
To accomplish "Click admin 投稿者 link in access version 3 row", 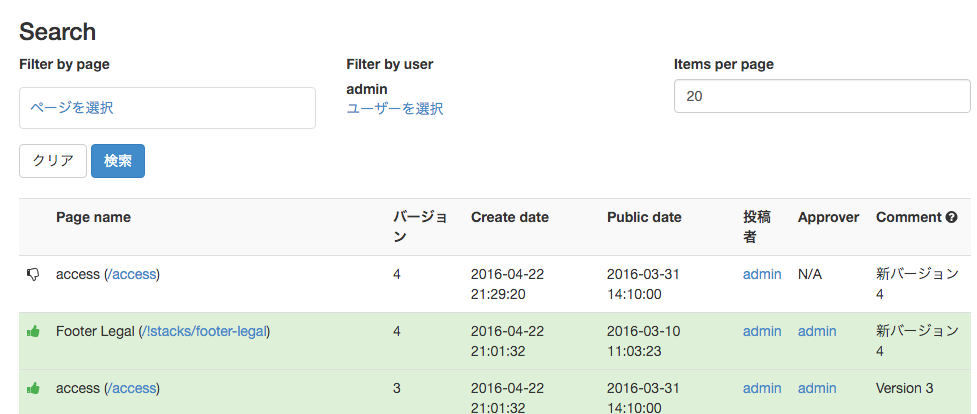I will coord(762,388).
